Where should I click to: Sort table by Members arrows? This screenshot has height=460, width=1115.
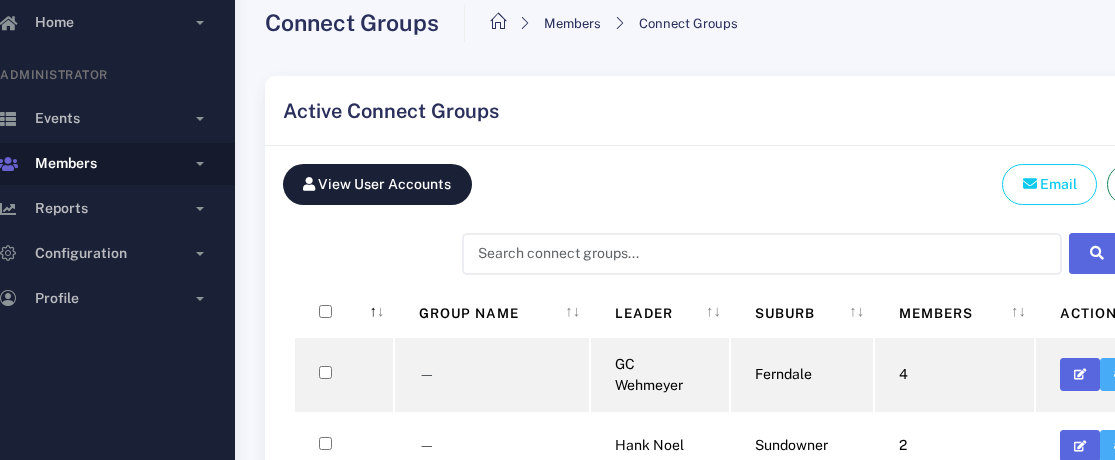[x=1018, y=312]
